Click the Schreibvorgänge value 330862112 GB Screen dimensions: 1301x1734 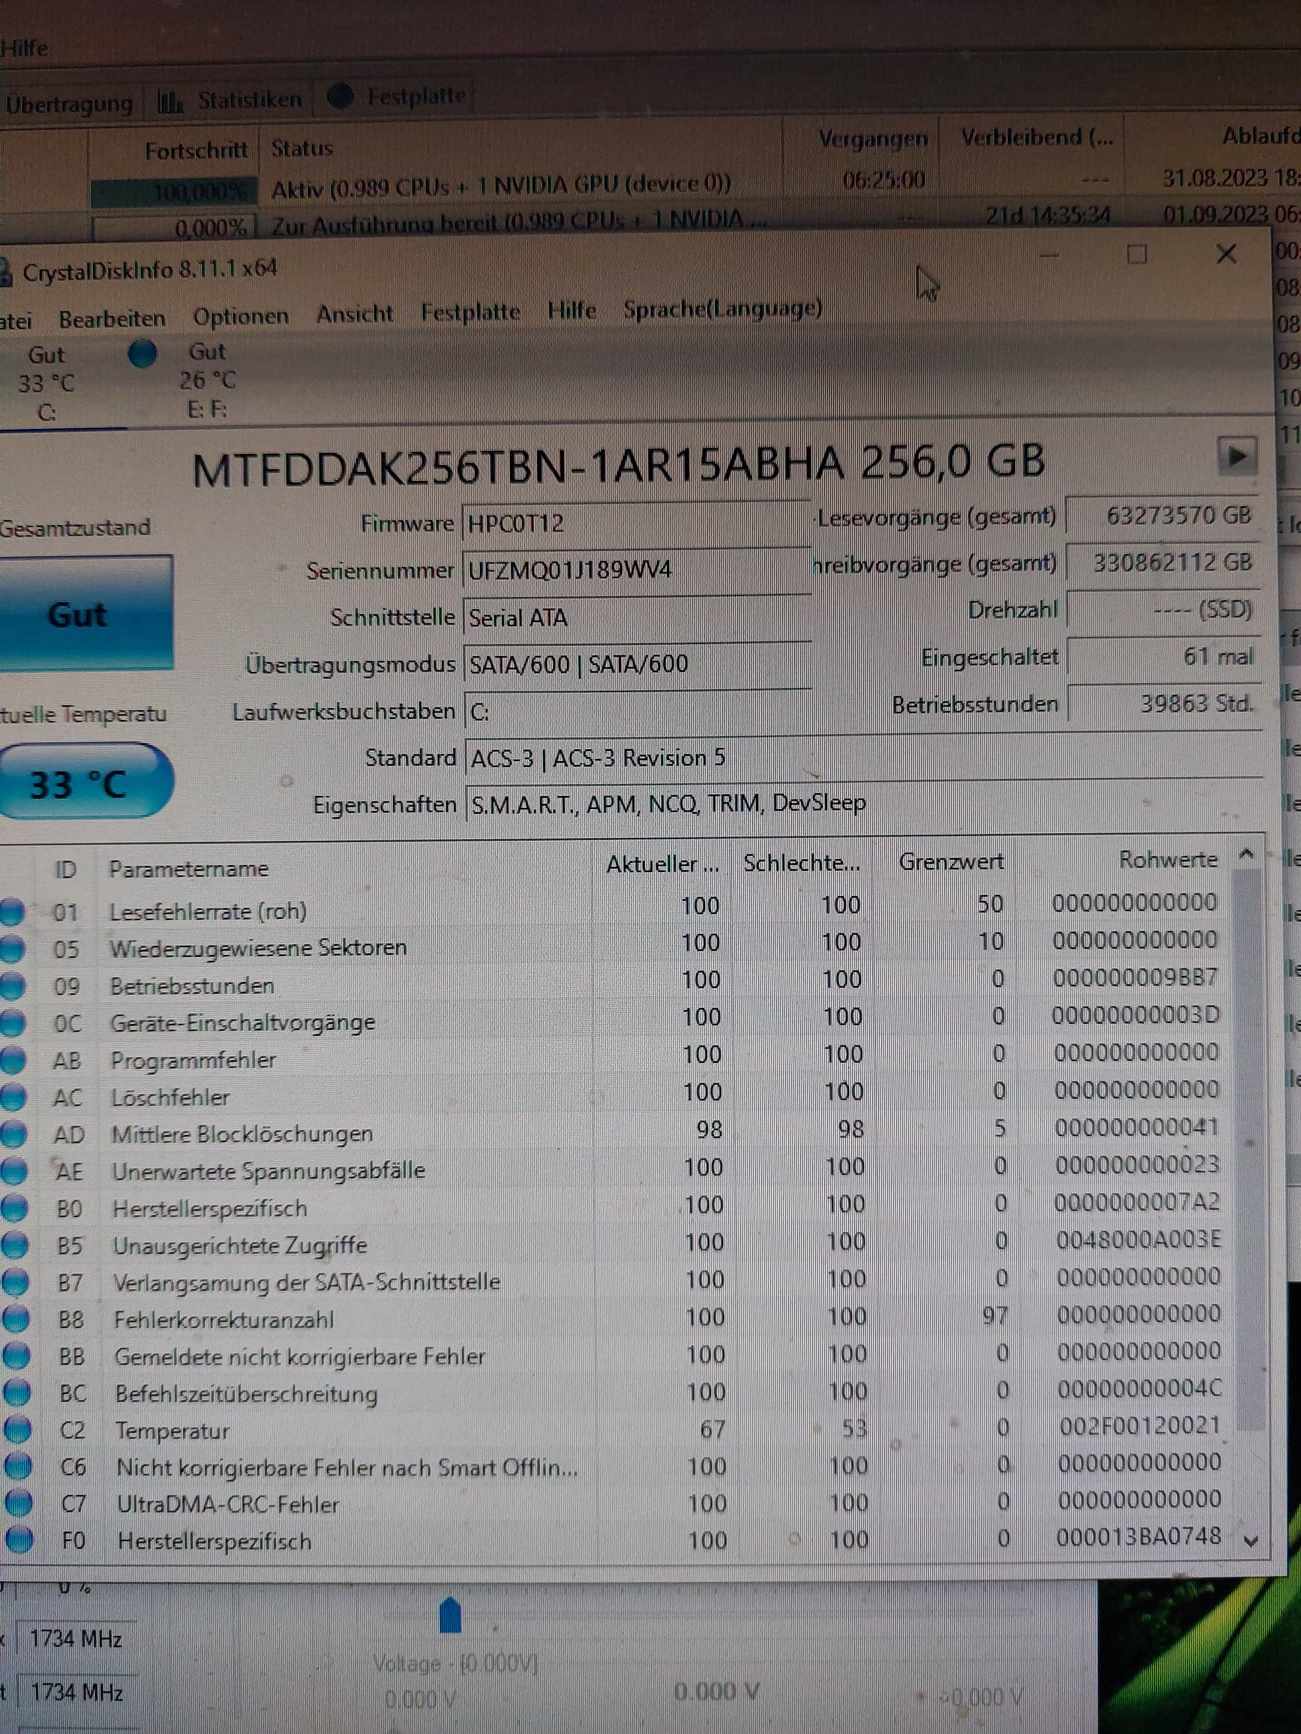pyautogui.click(x=1163, y=563)
